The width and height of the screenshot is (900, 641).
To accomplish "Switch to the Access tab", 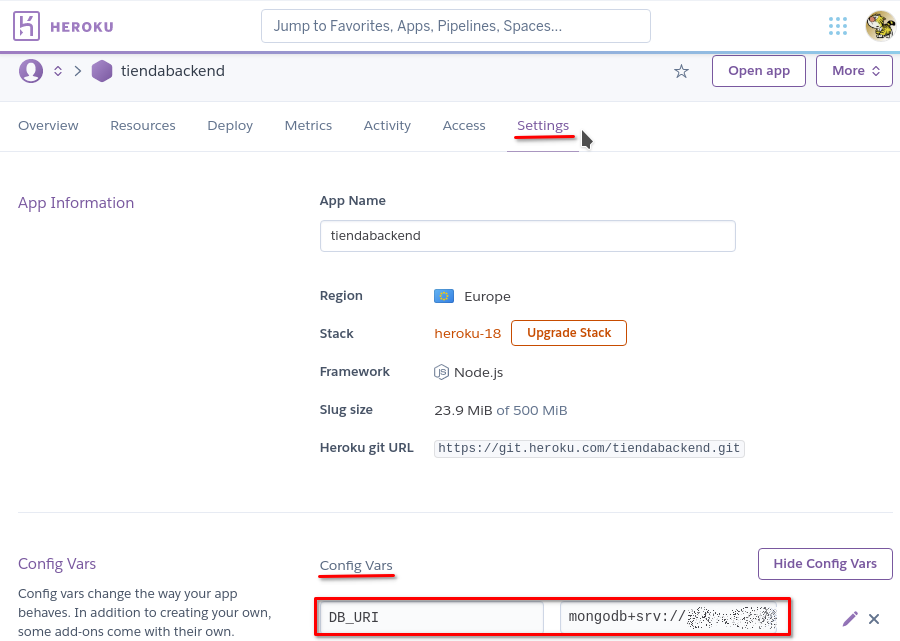I will [x=464, y=126].
